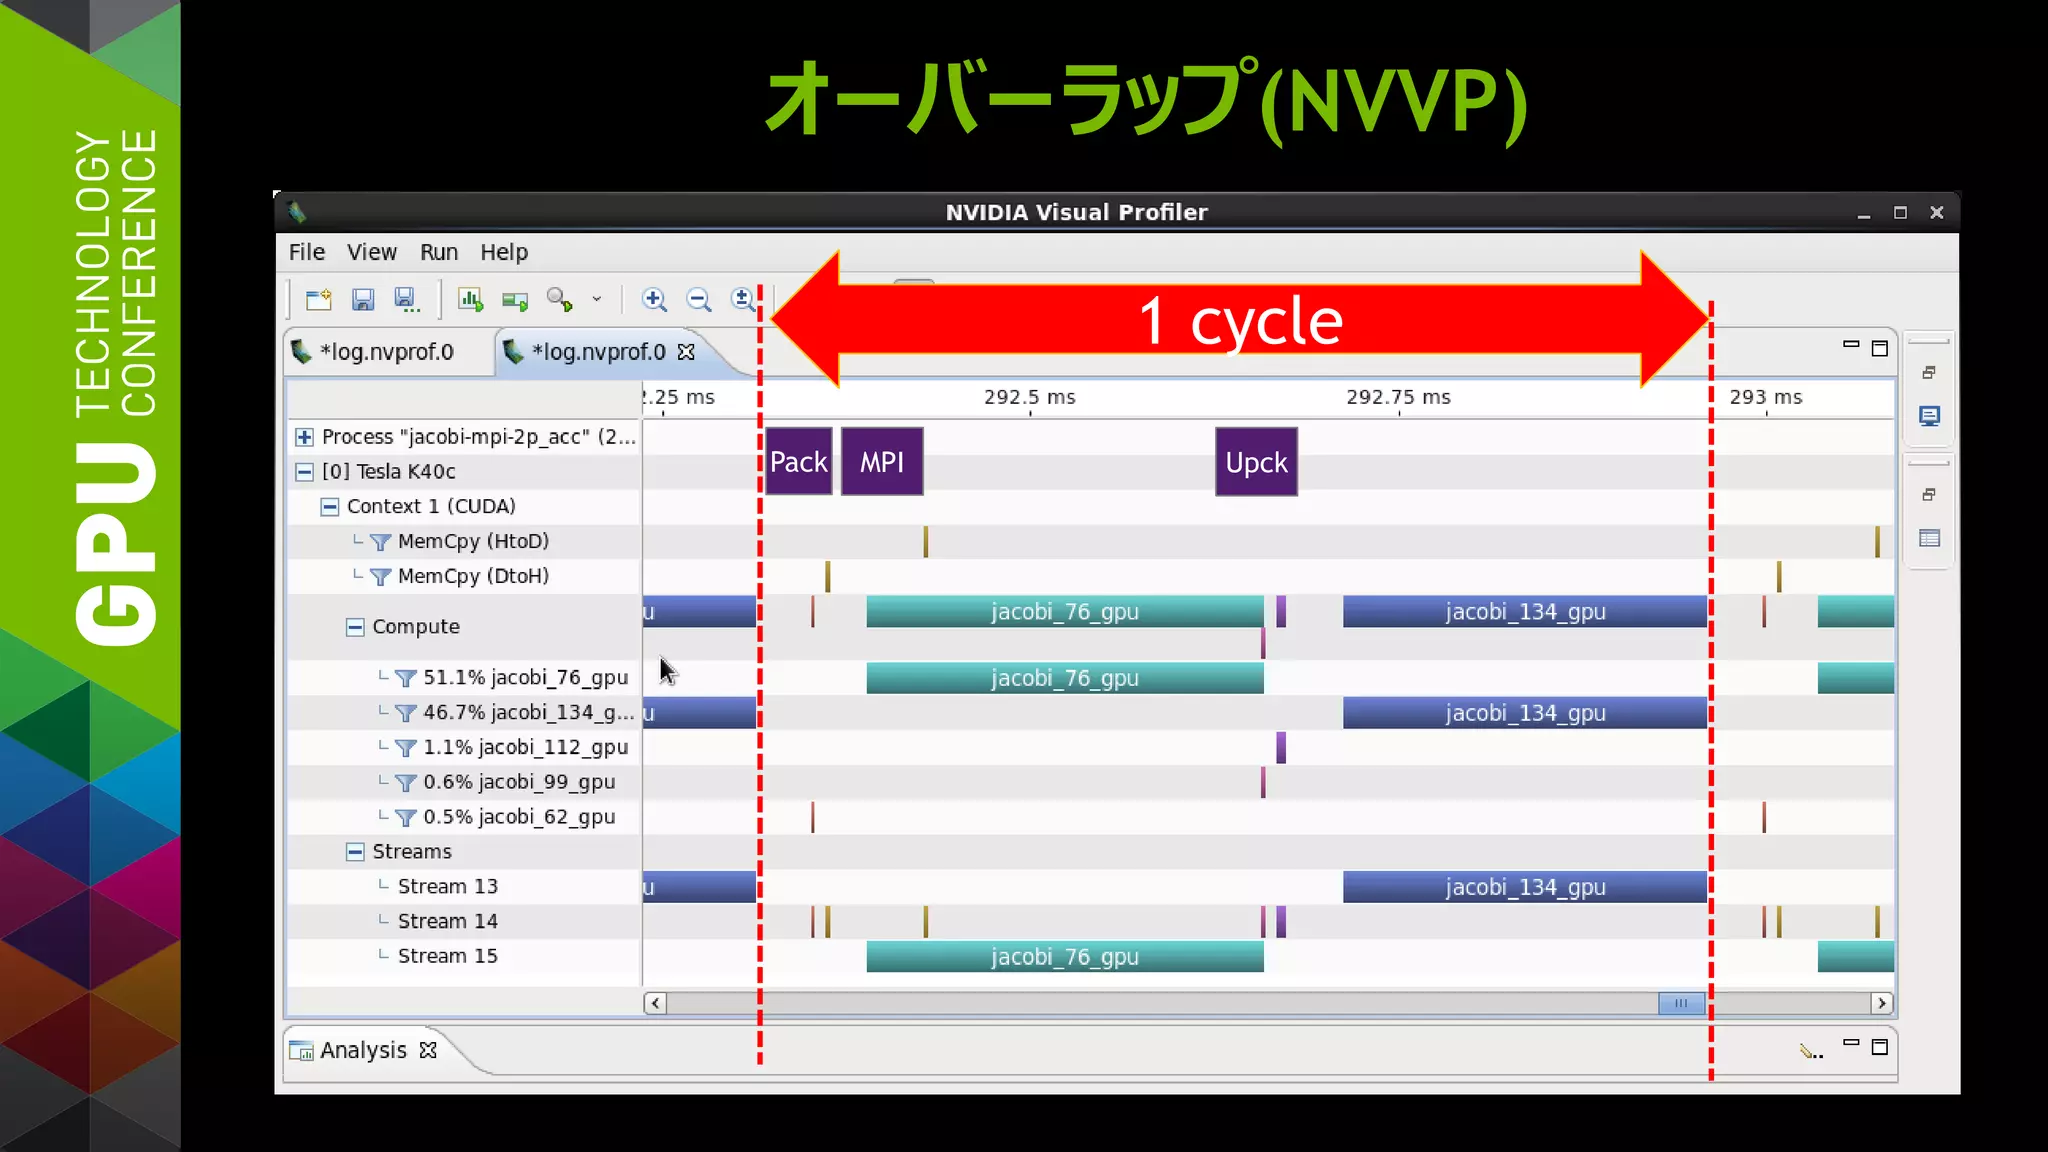
Task: Close the Analysis view tab
Action: point(429,1050)
